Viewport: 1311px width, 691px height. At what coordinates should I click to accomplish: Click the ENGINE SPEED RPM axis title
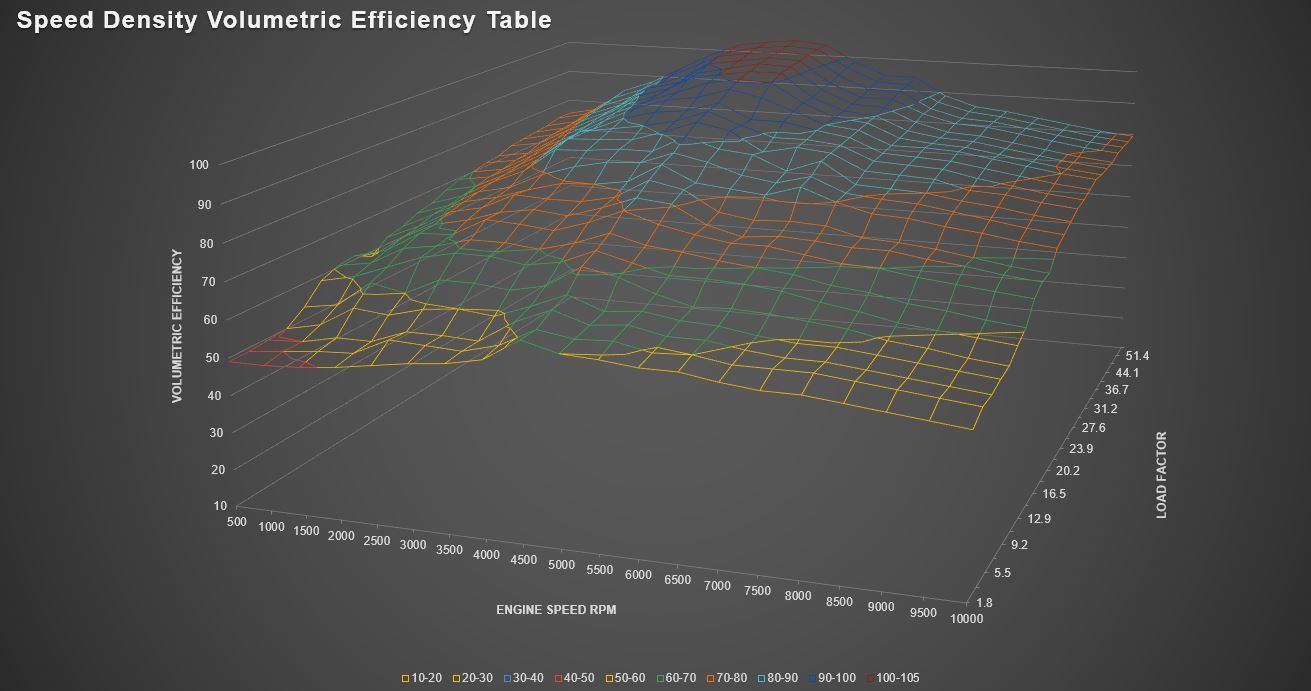pos(556,609)
